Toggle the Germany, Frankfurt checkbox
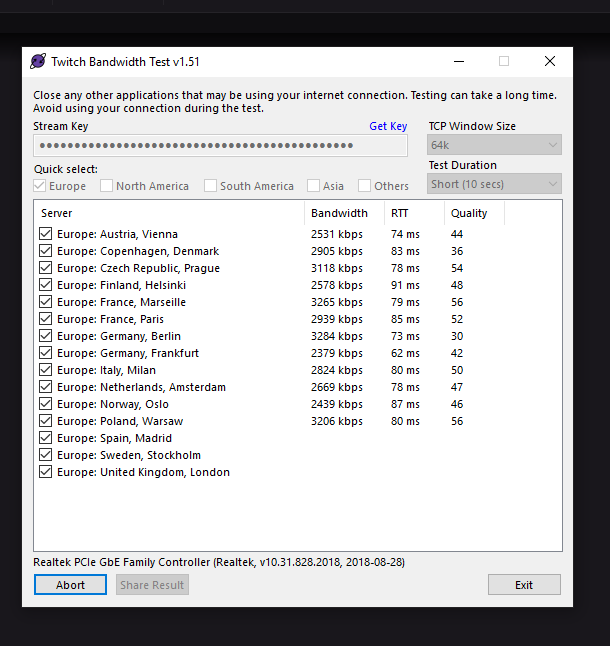 [x=45, y=353]
